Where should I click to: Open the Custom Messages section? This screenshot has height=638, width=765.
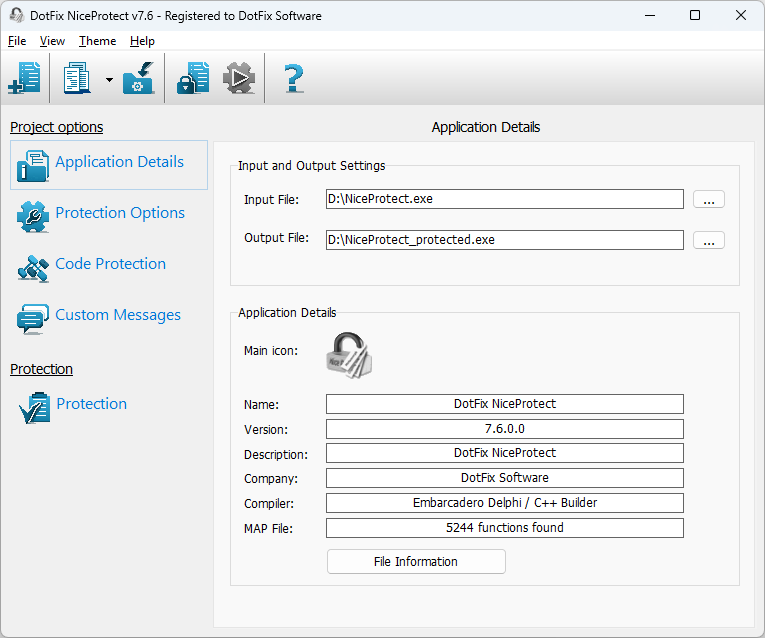(x=118, y=315)
